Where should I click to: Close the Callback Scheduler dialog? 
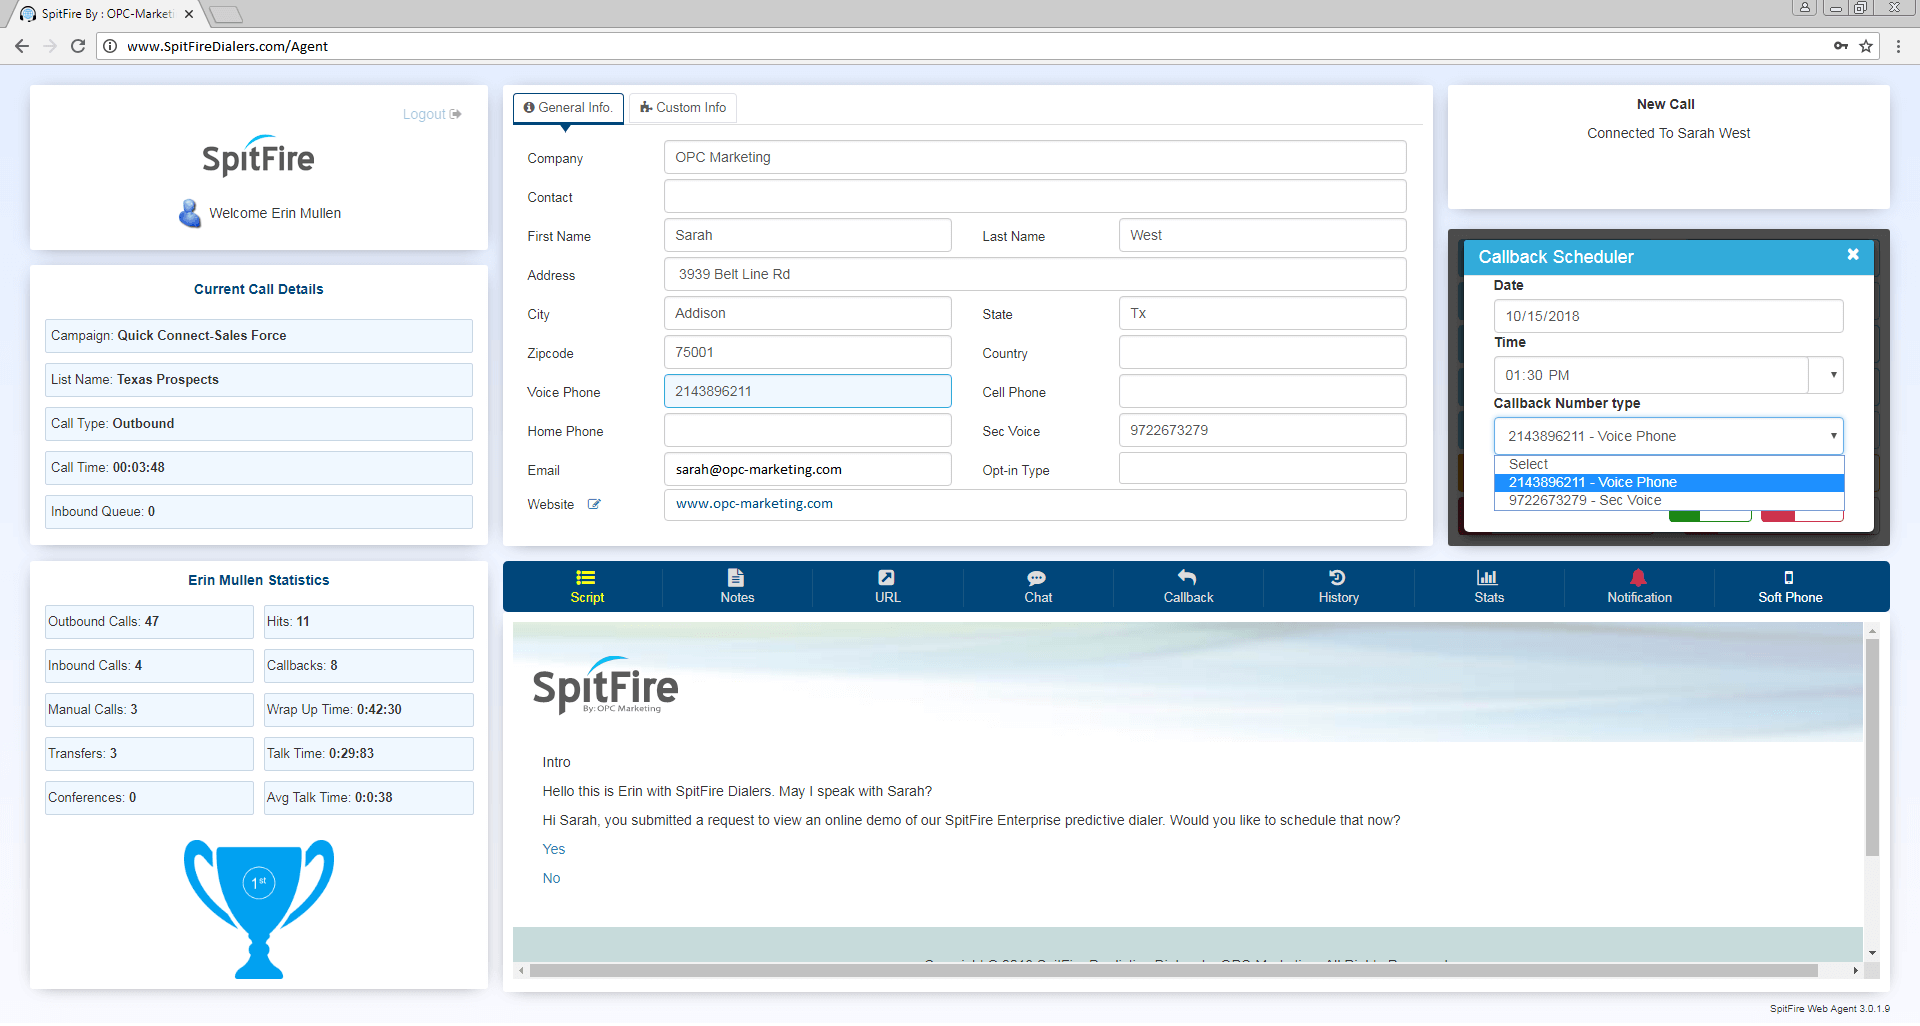click(1853, 255)
